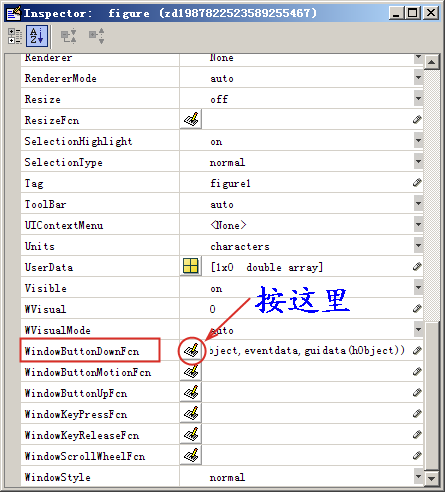Click the pencil icon in Tag row
The image size is (445, 492).
(x=417, y=182)
